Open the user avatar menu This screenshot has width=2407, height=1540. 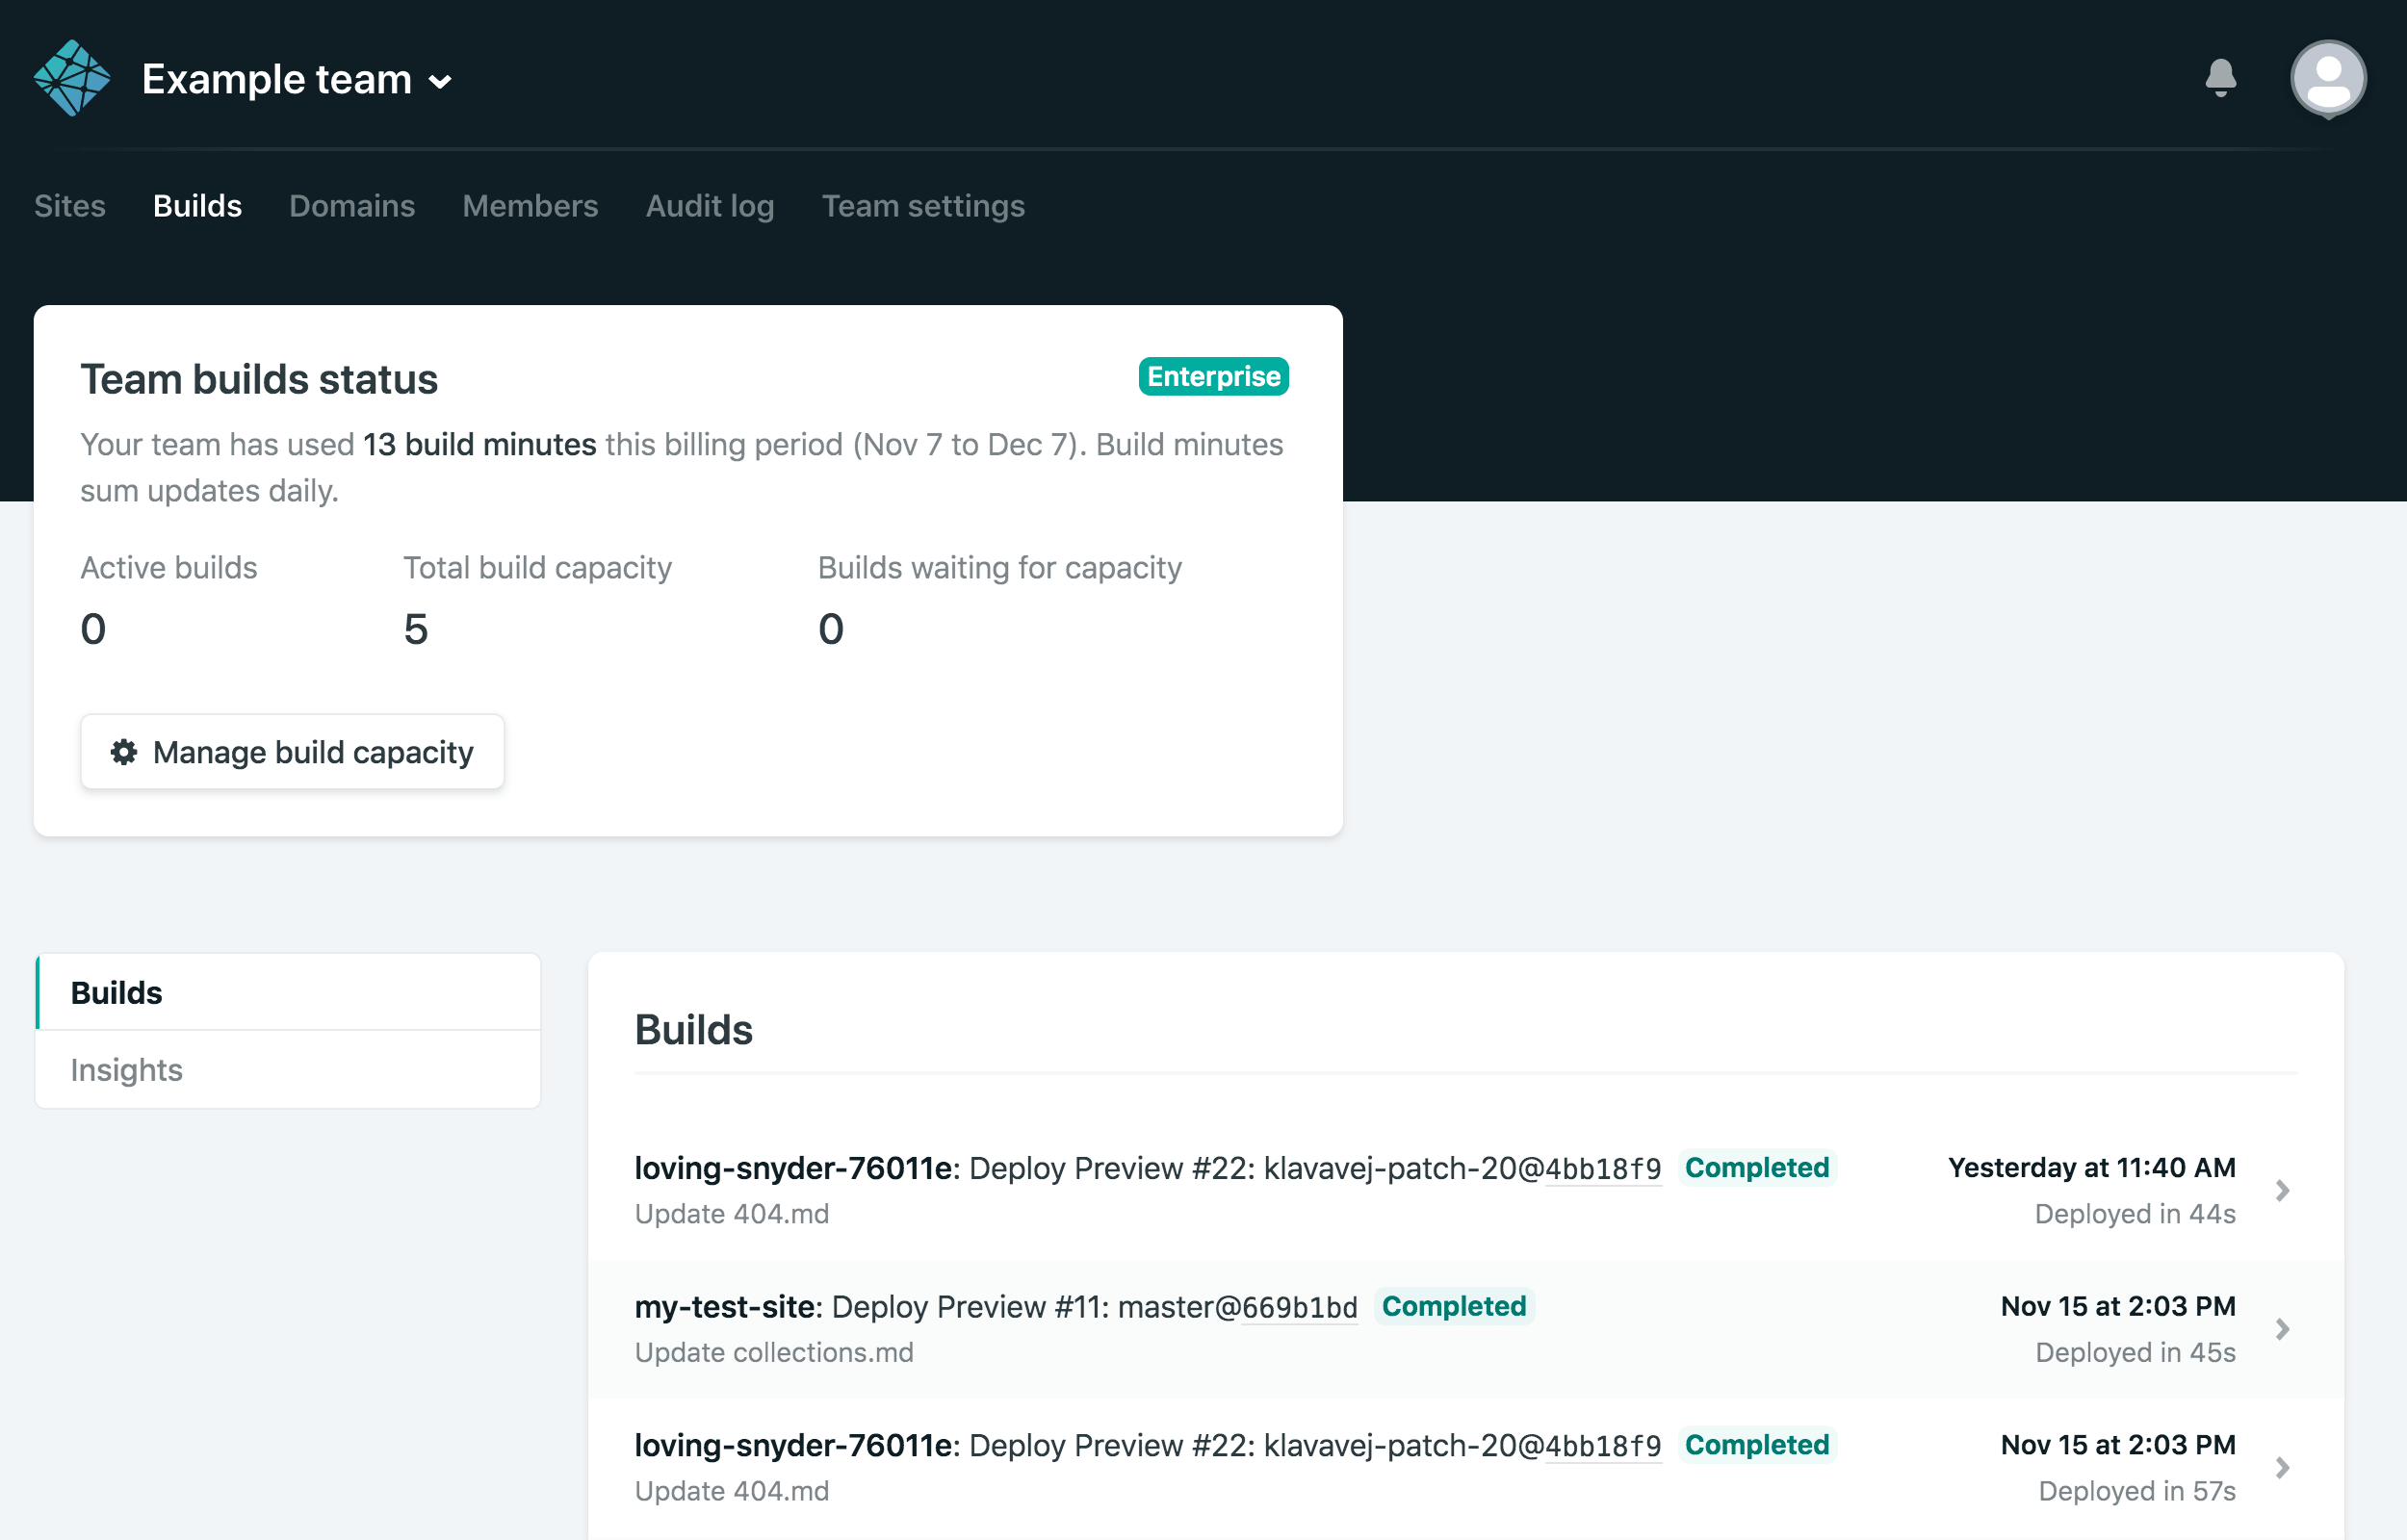[2327, 78]
